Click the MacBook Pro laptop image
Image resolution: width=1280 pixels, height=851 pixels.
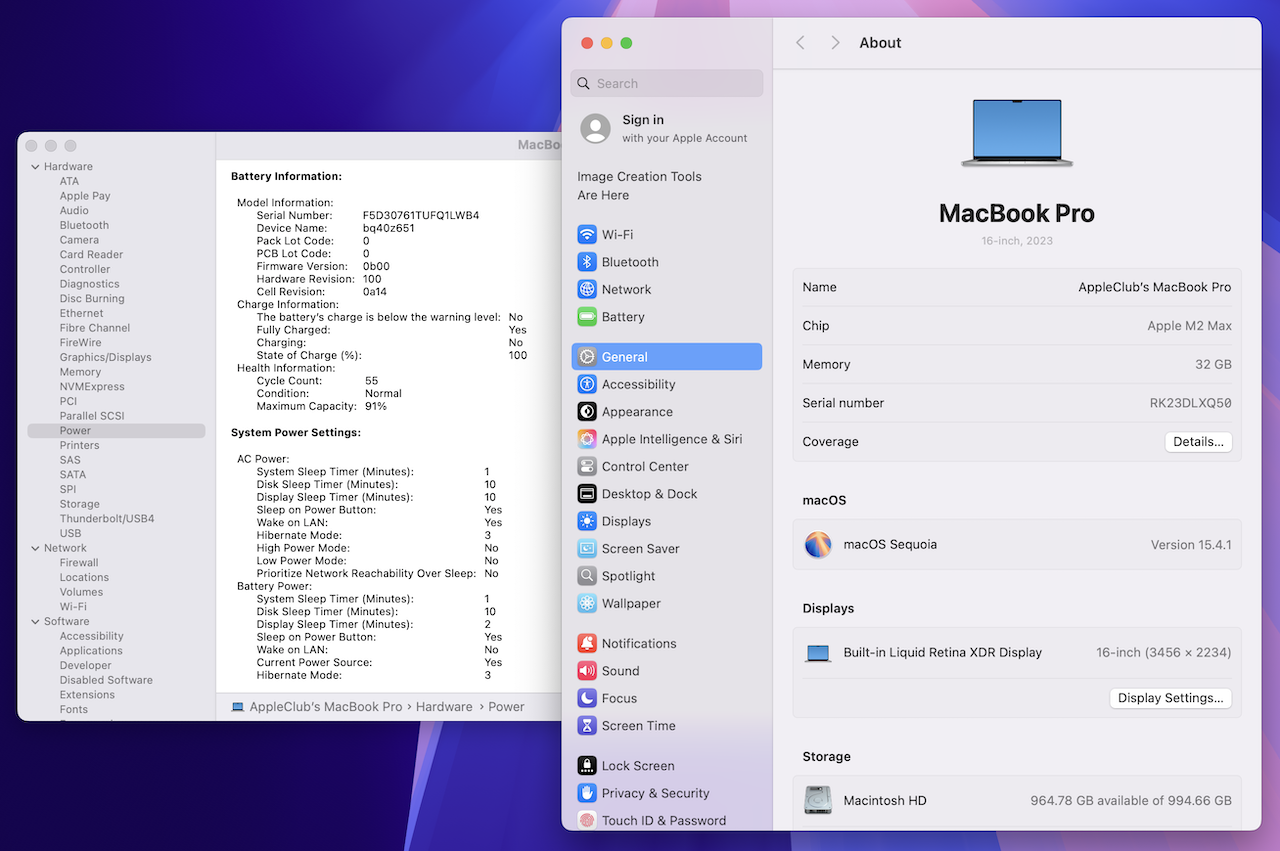pos(1017,132)
